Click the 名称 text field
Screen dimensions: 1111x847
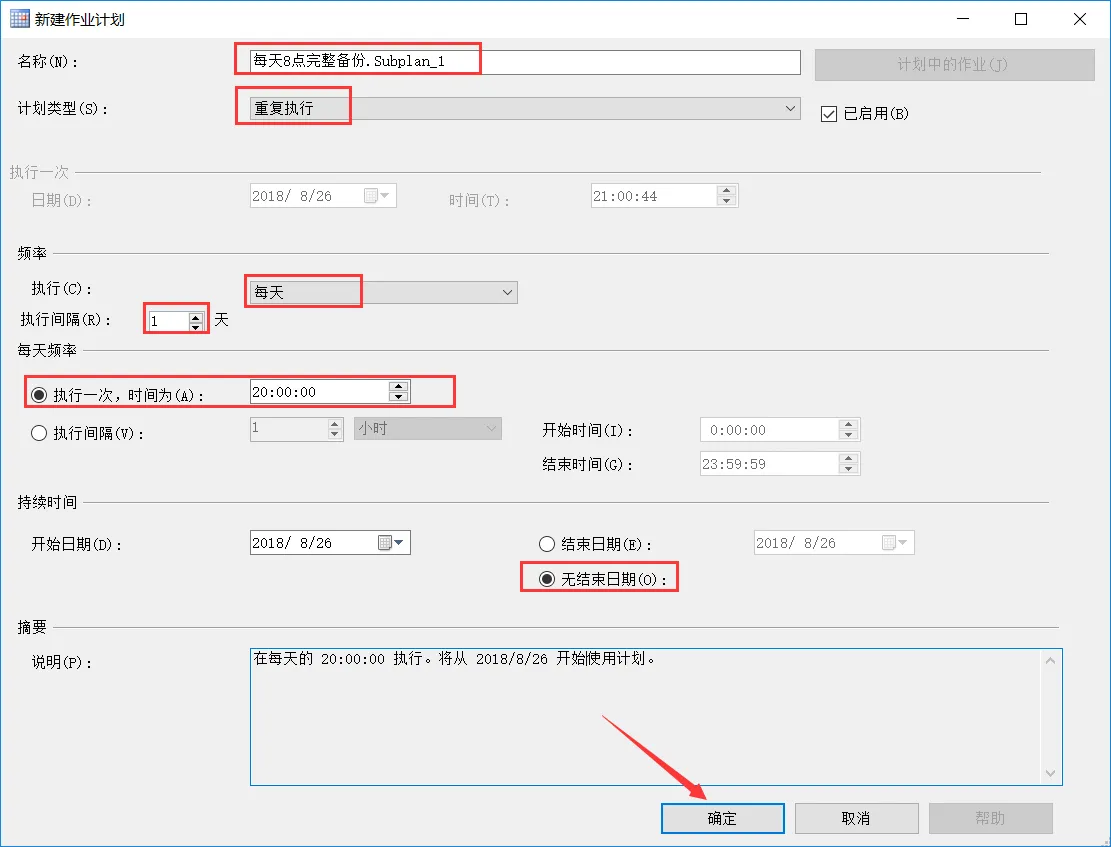(525, 62)
